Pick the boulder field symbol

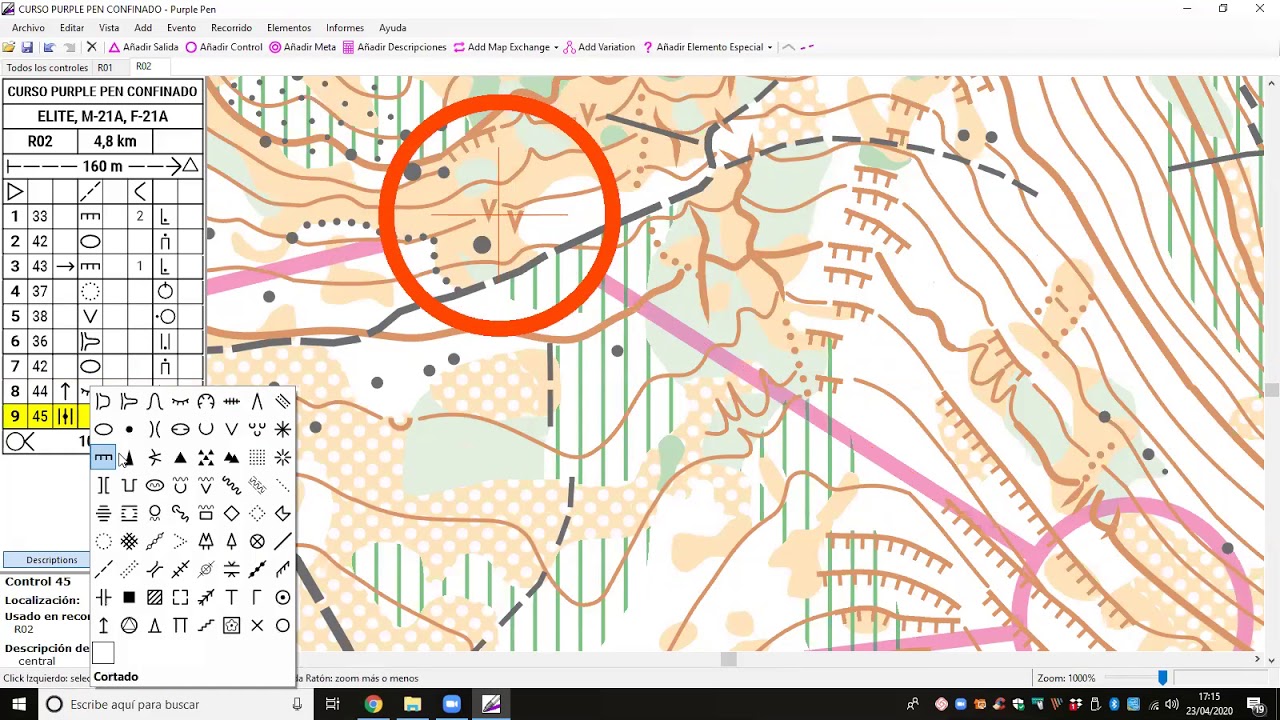pos(206,457)
